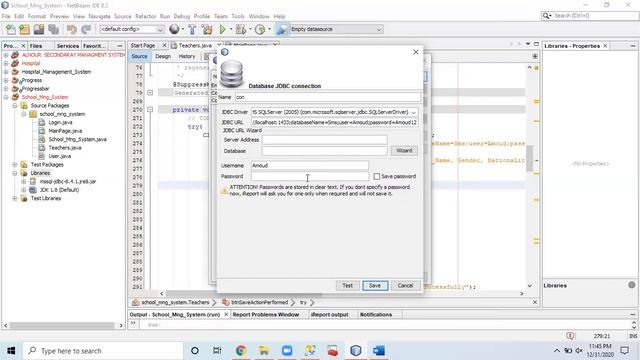Switch to the Services tab

[67, 46]
